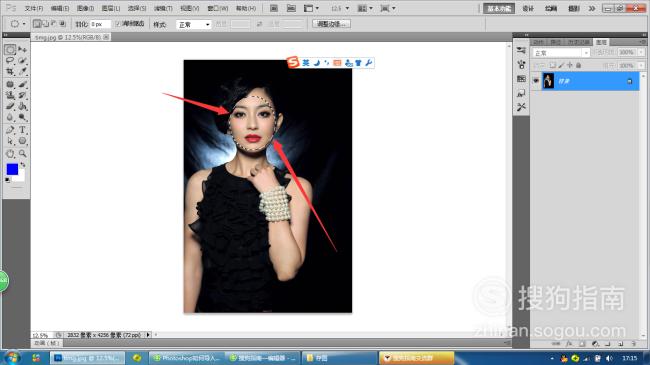Open Windows Start button
The height and width of the screenshot is (365, 650).
(x=11, y=358)
